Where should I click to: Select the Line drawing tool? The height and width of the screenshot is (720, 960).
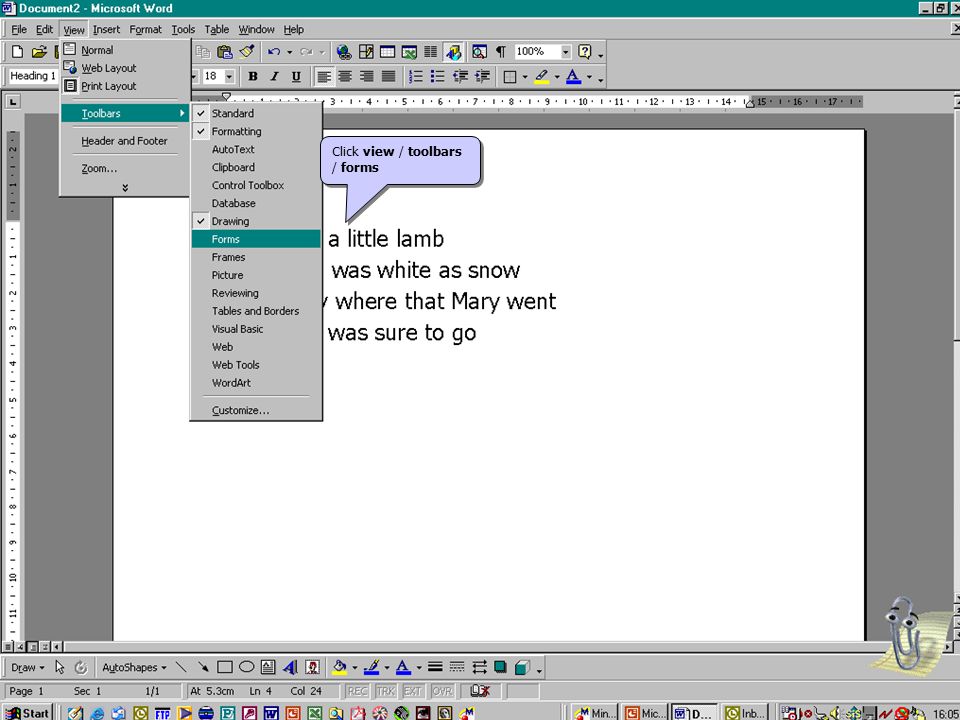(x=181, y=667)
